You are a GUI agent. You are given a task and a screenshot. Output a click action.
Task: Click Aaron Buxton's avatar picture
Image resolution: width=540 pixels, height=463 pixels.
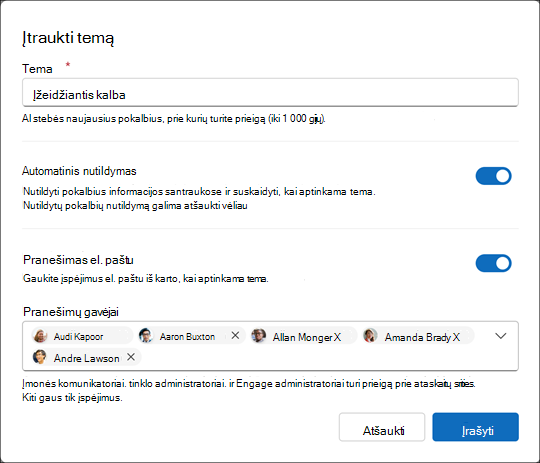pyautogui.click(x=146, y=335)
